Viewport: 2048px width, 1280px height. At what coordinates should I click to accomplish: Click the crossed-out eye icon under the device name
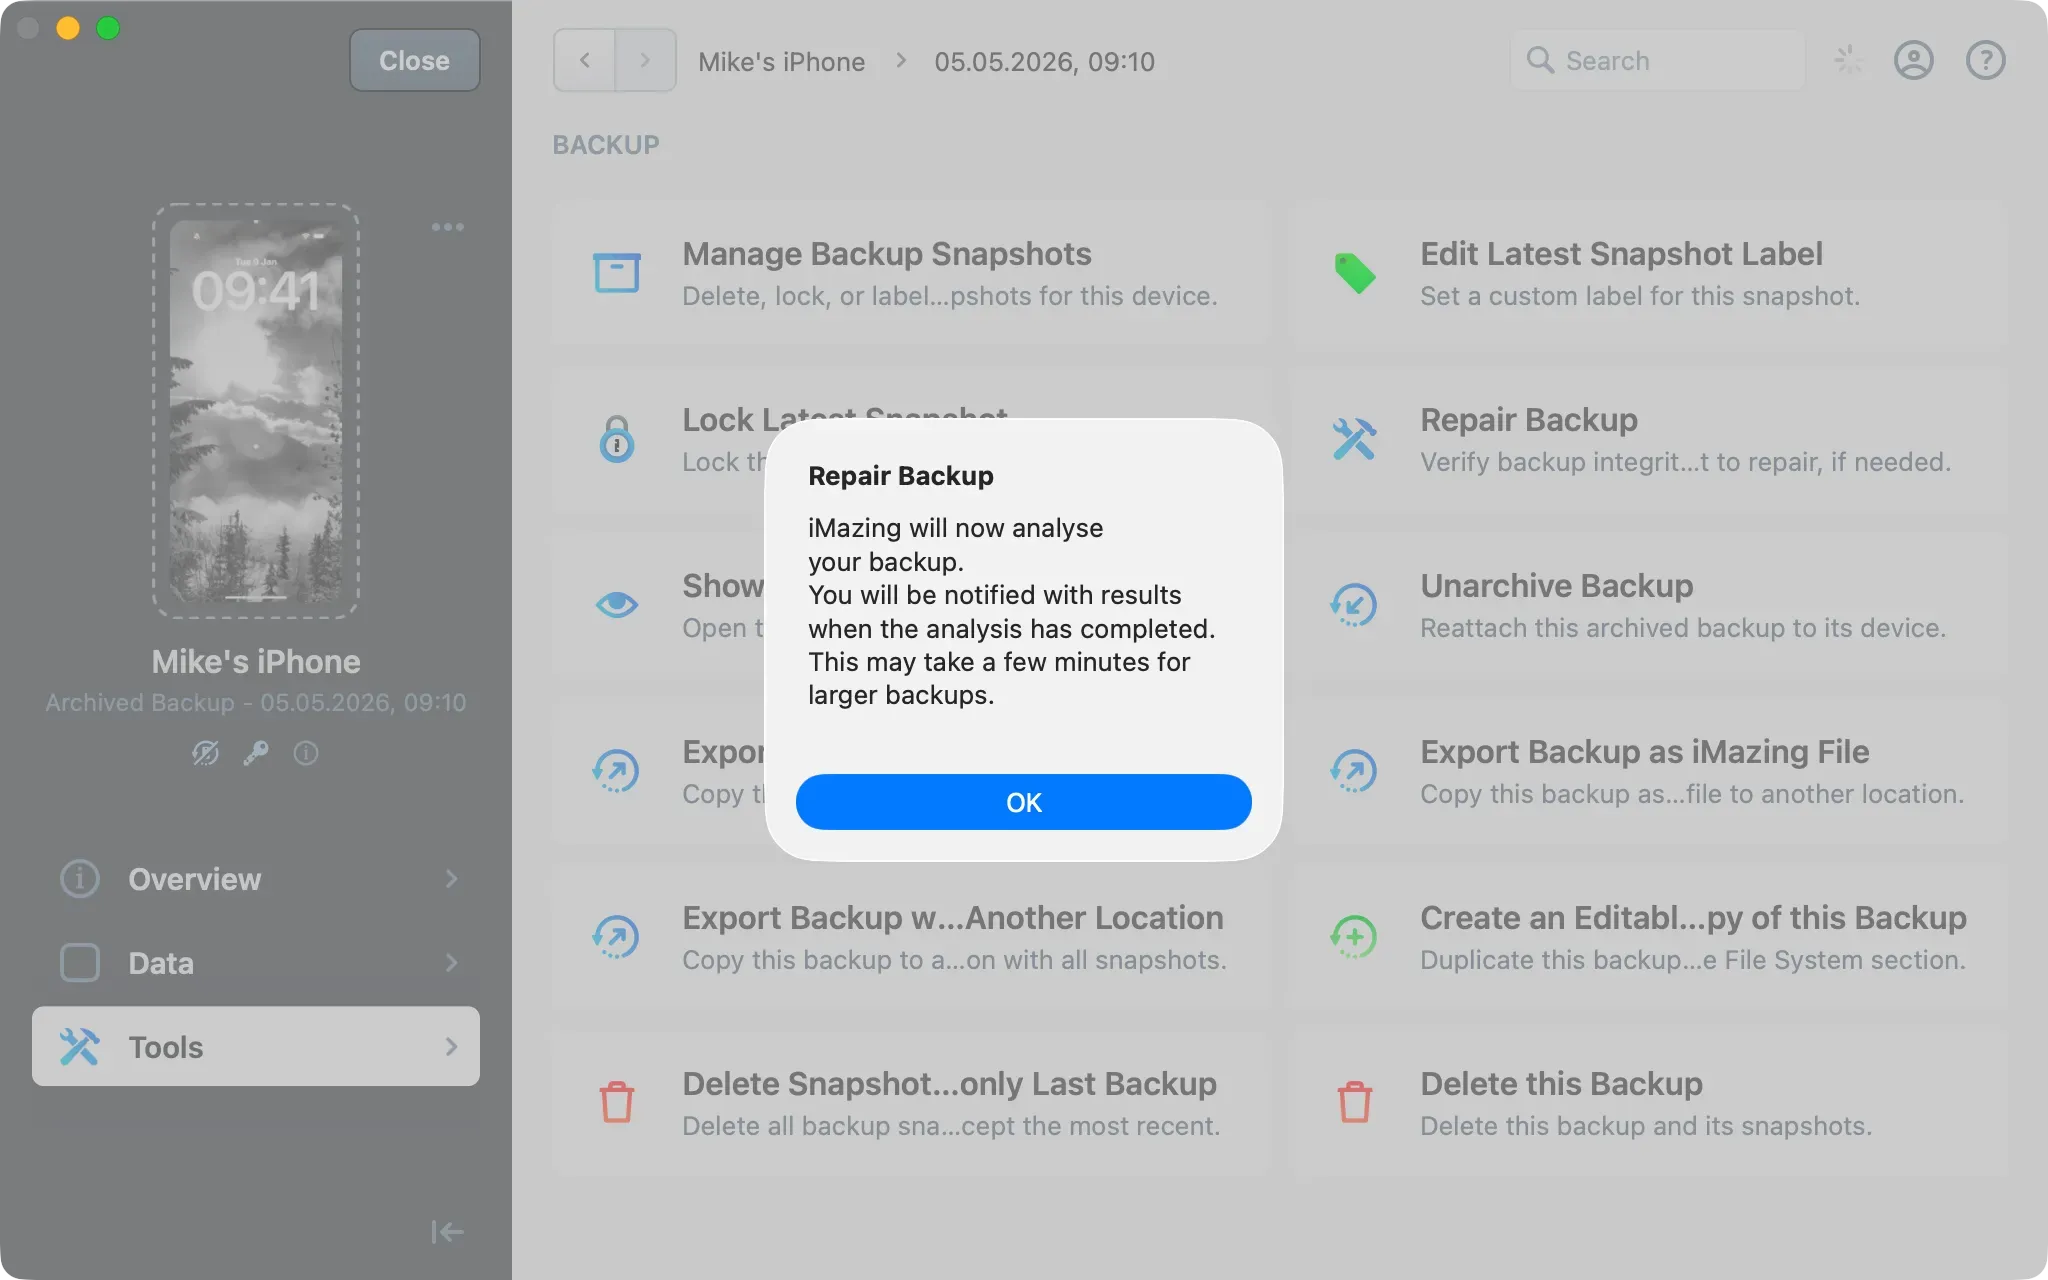pos(205,753)
